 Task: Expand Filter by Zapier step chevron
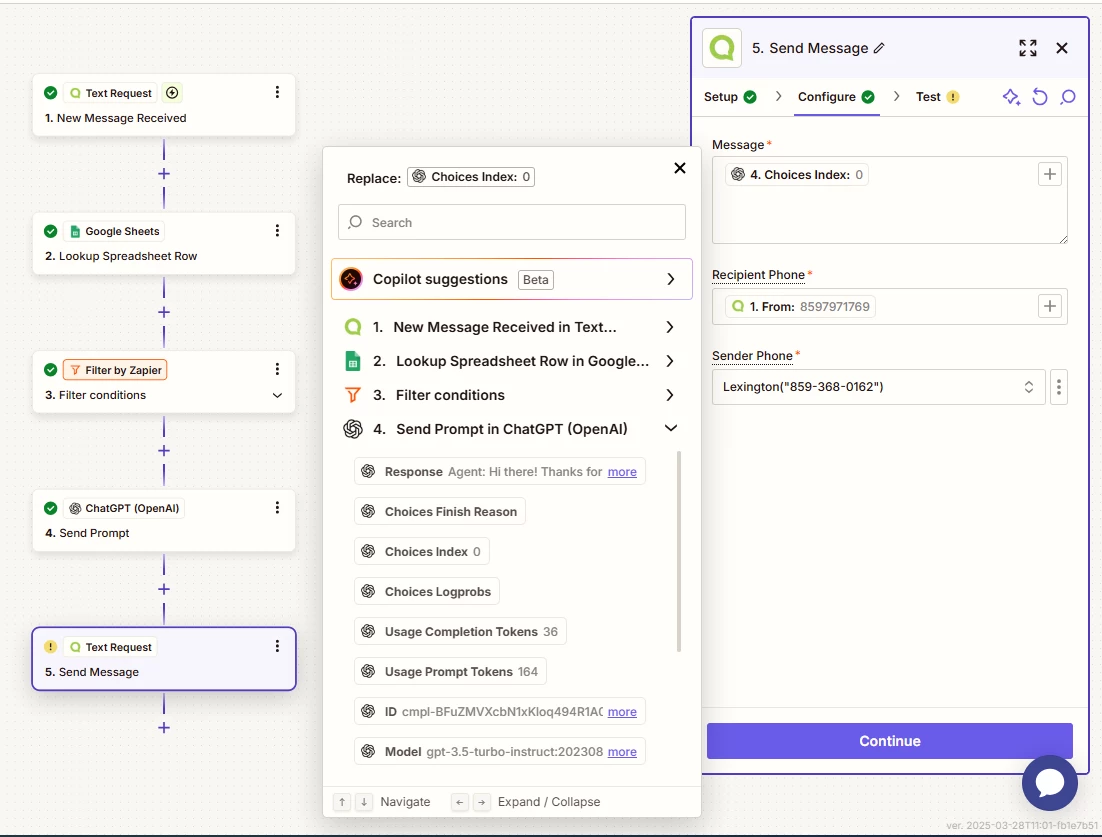click(278, 395)
